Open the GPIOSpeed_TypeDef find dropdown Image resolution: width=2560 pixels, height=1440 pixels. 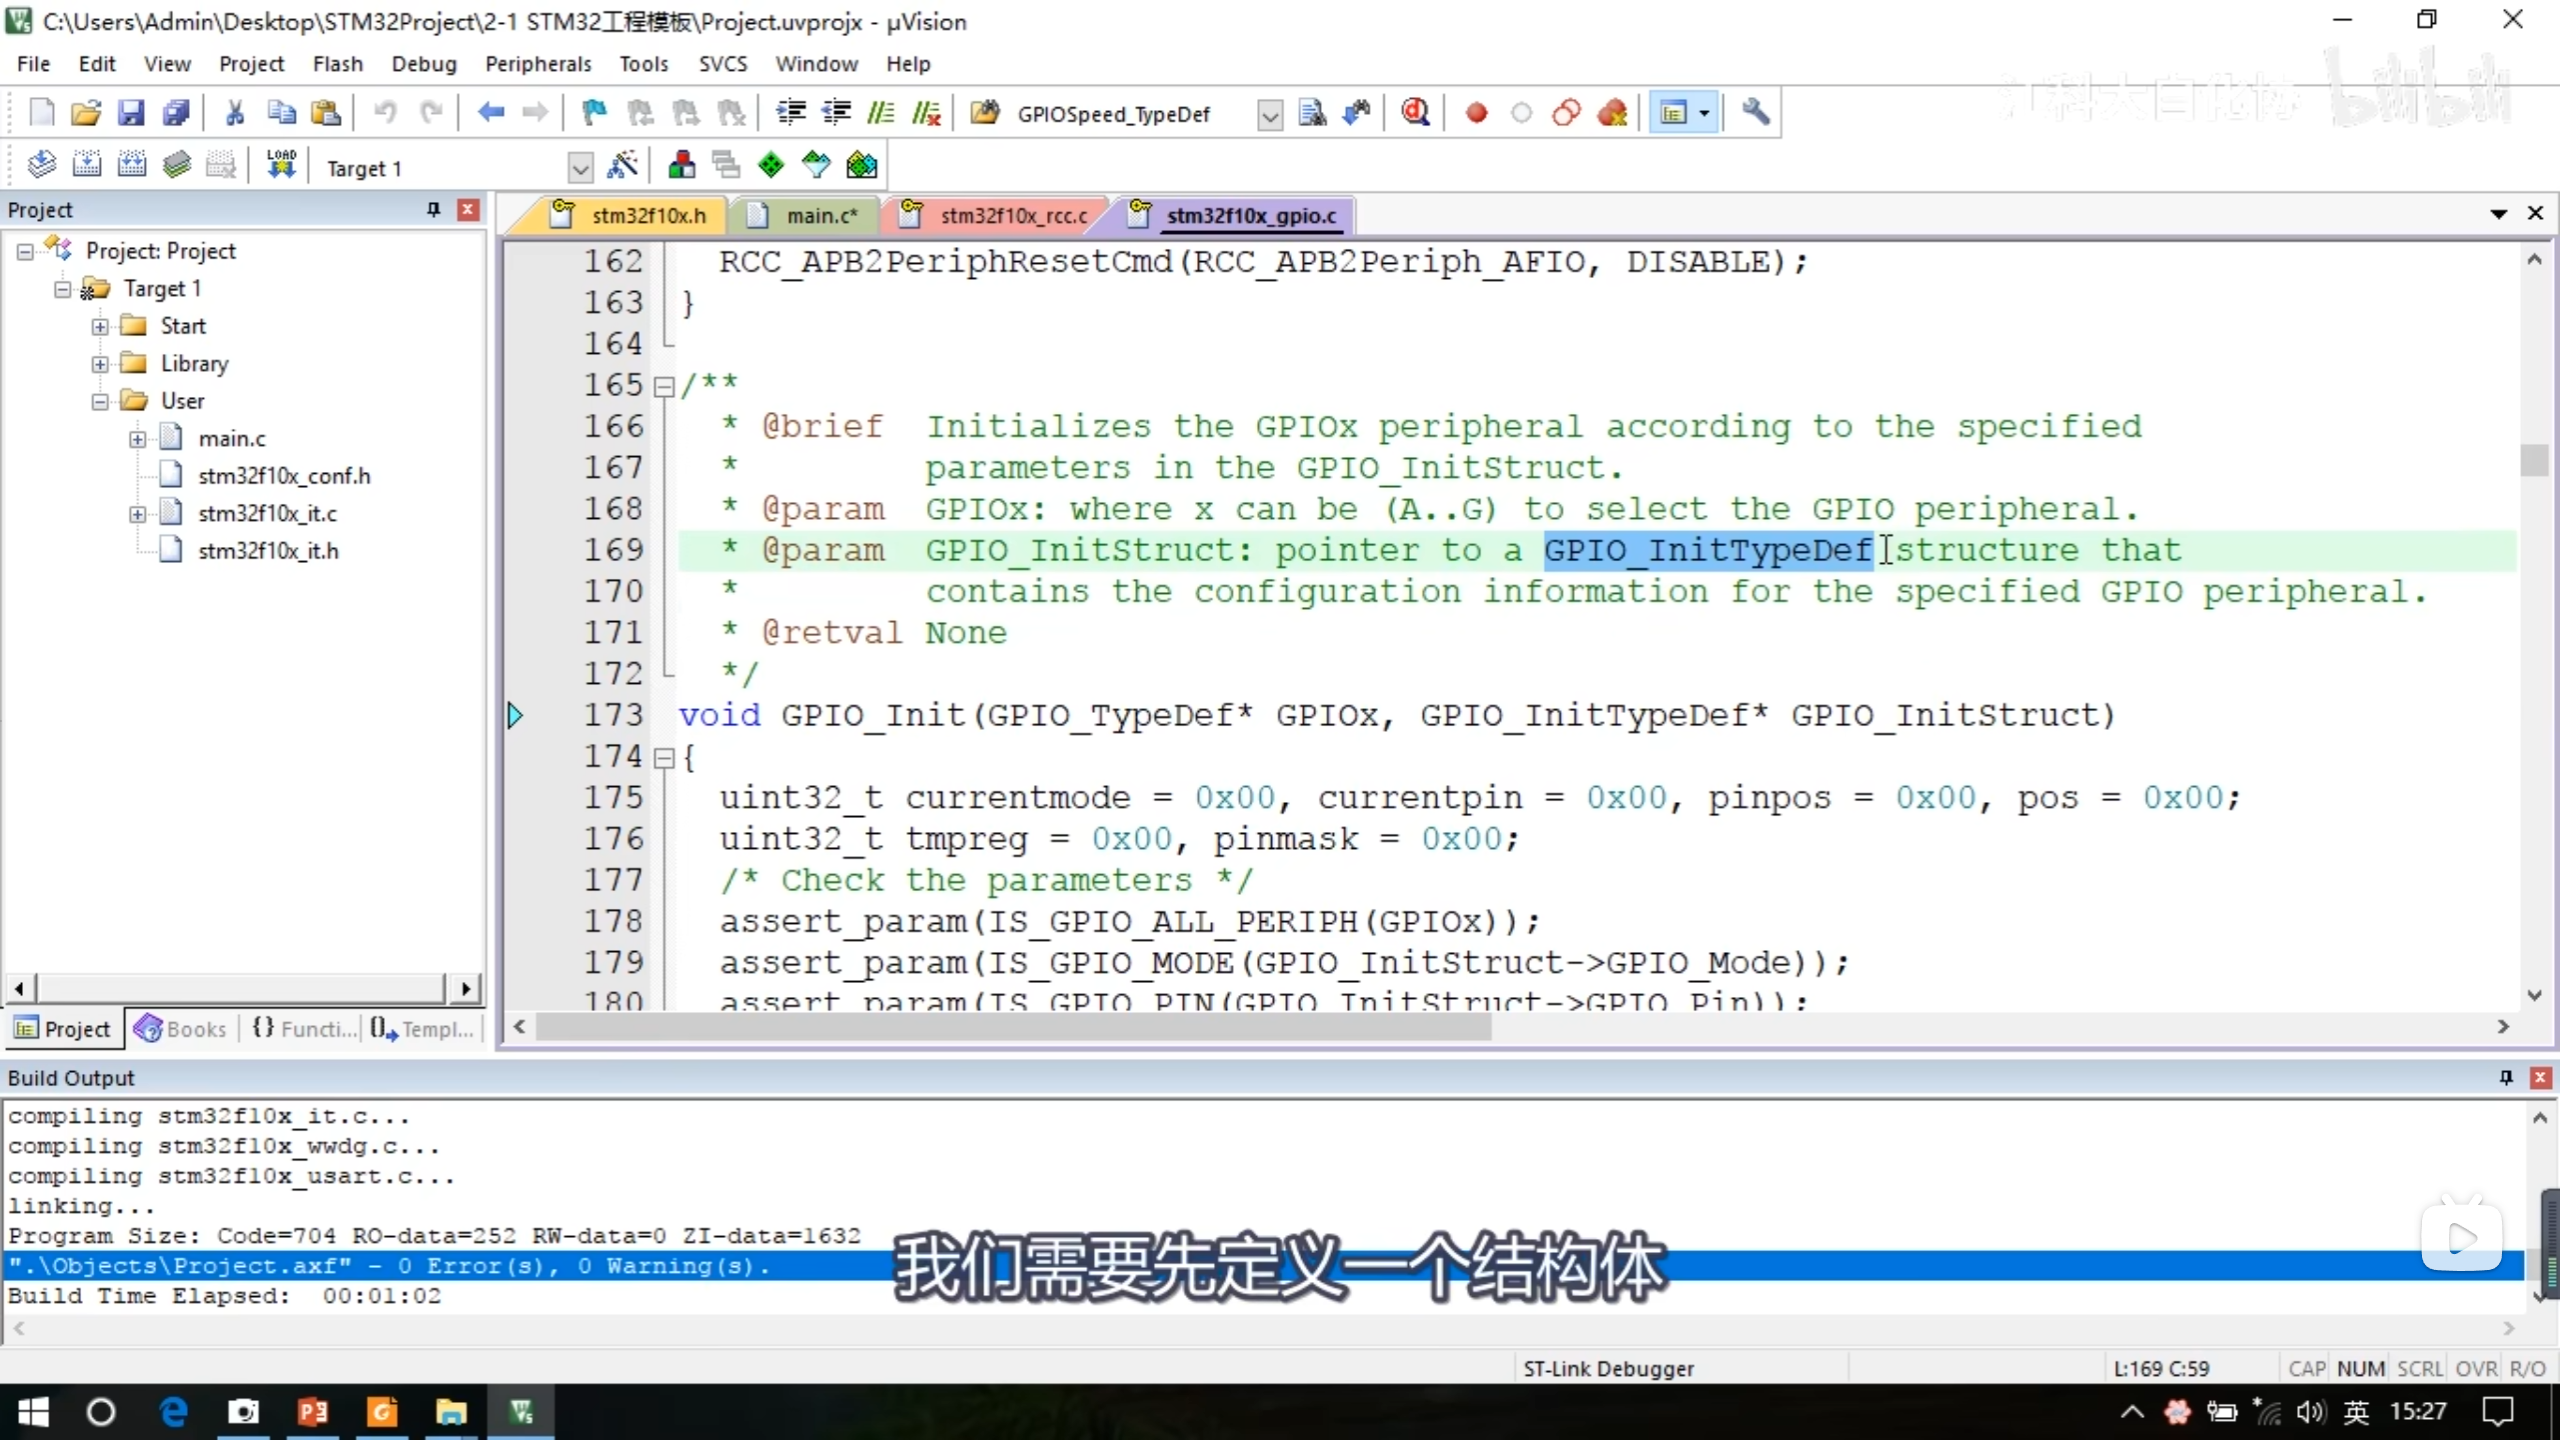point(1269,115)
